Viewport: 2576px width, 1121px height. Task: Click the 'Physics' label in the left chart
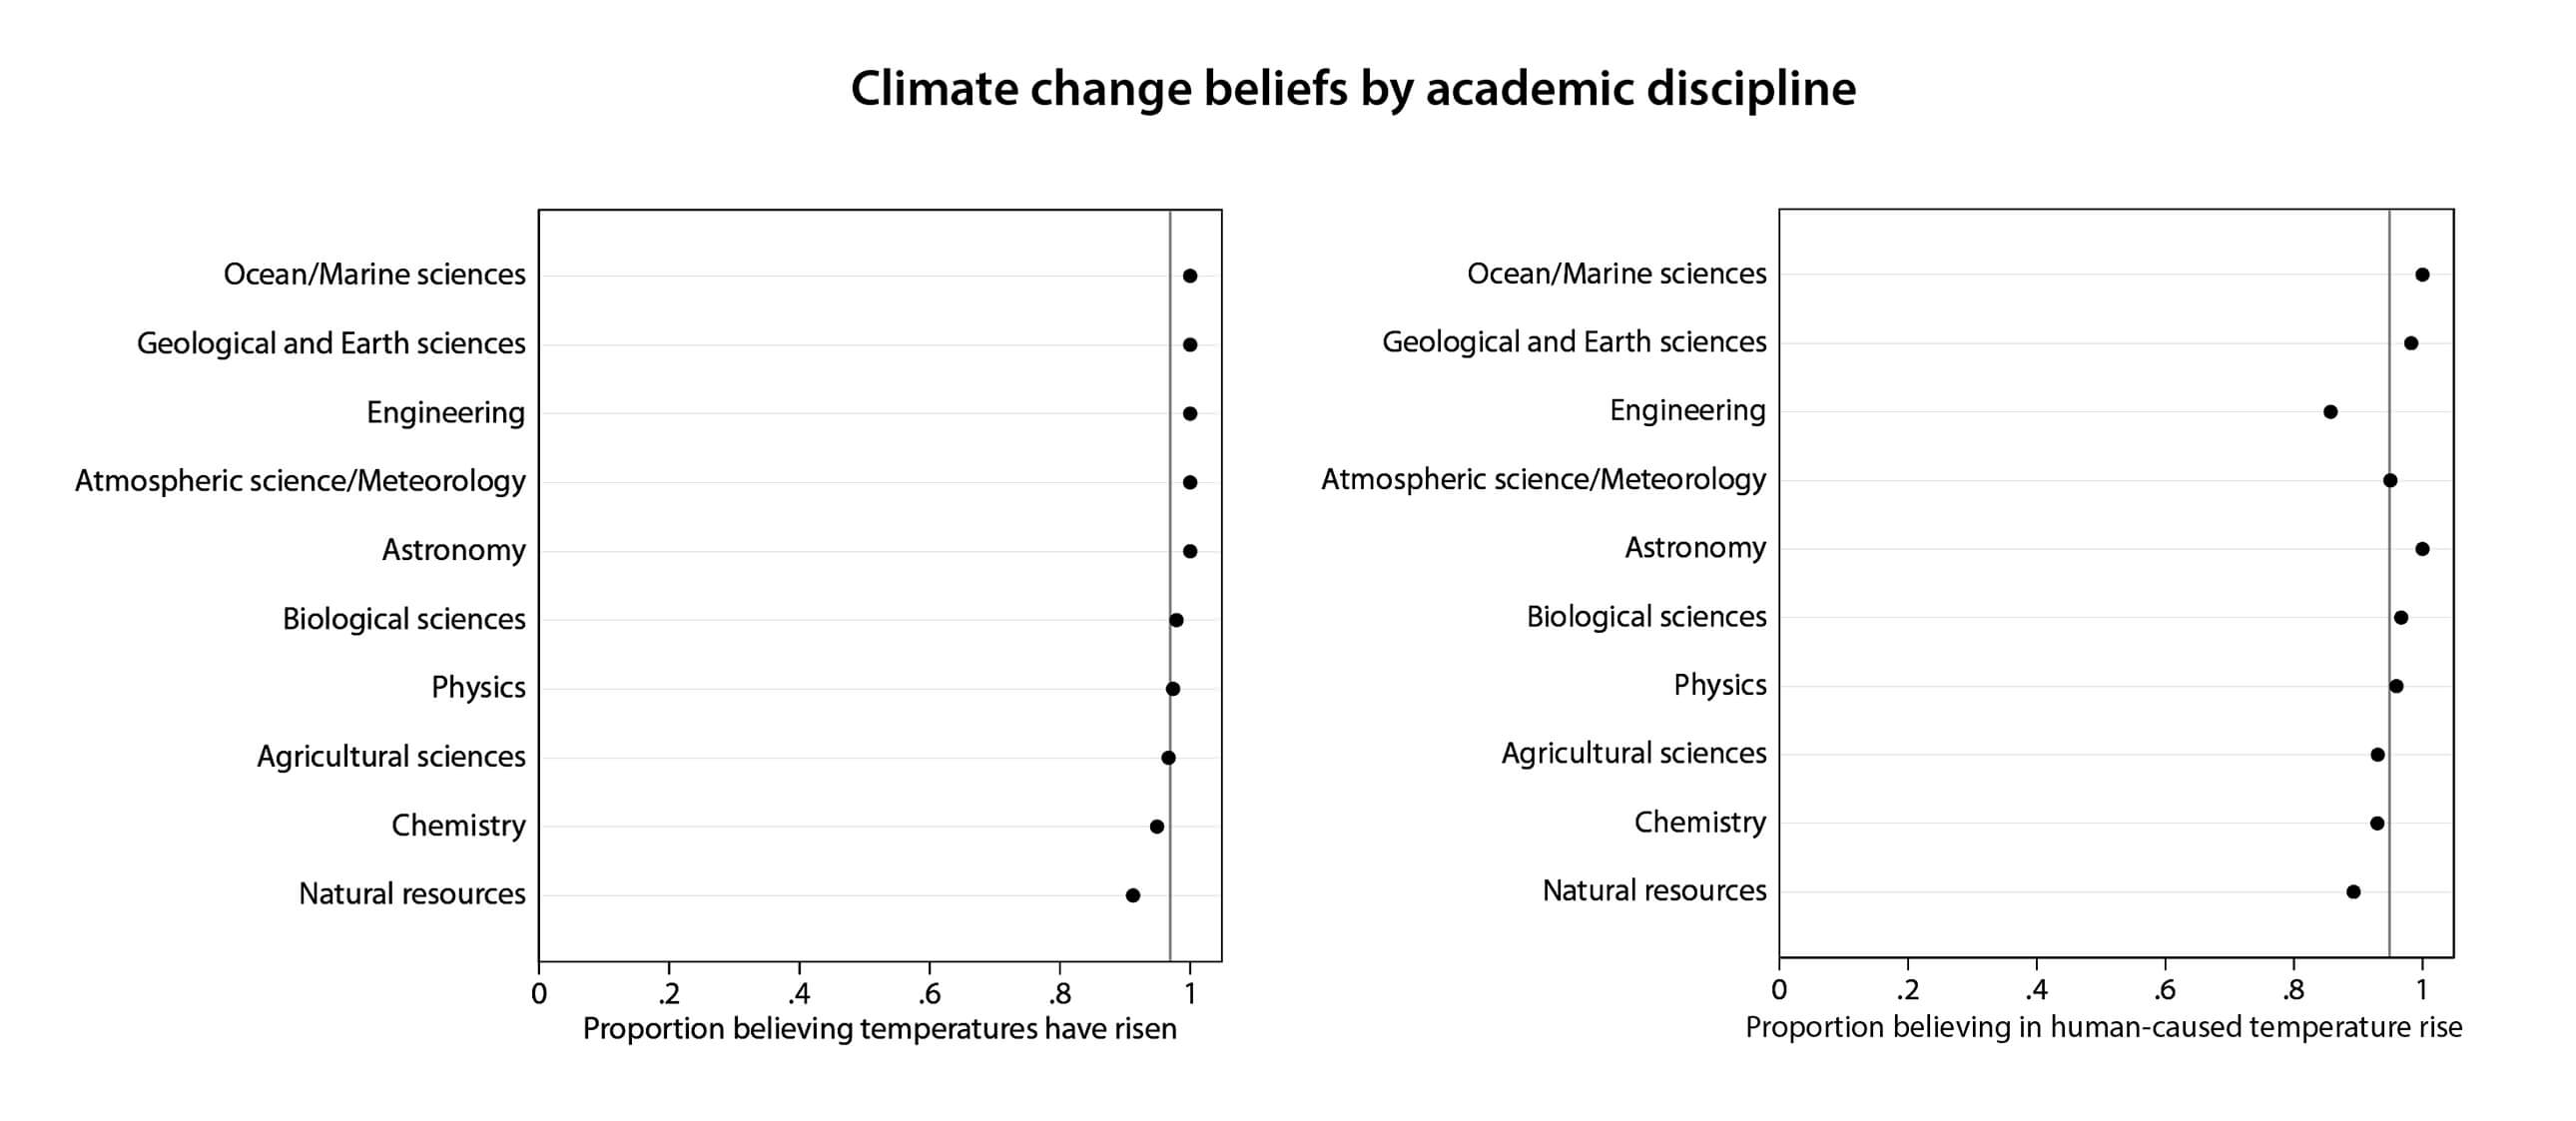[478, 687]
